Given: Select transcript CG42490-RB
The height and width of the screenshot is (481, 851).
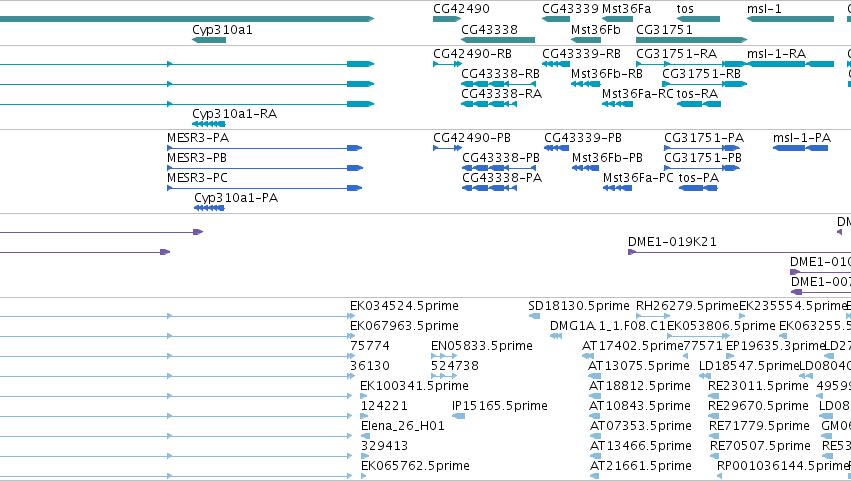Looking at the screenshot, I should [x=472, y=54].
